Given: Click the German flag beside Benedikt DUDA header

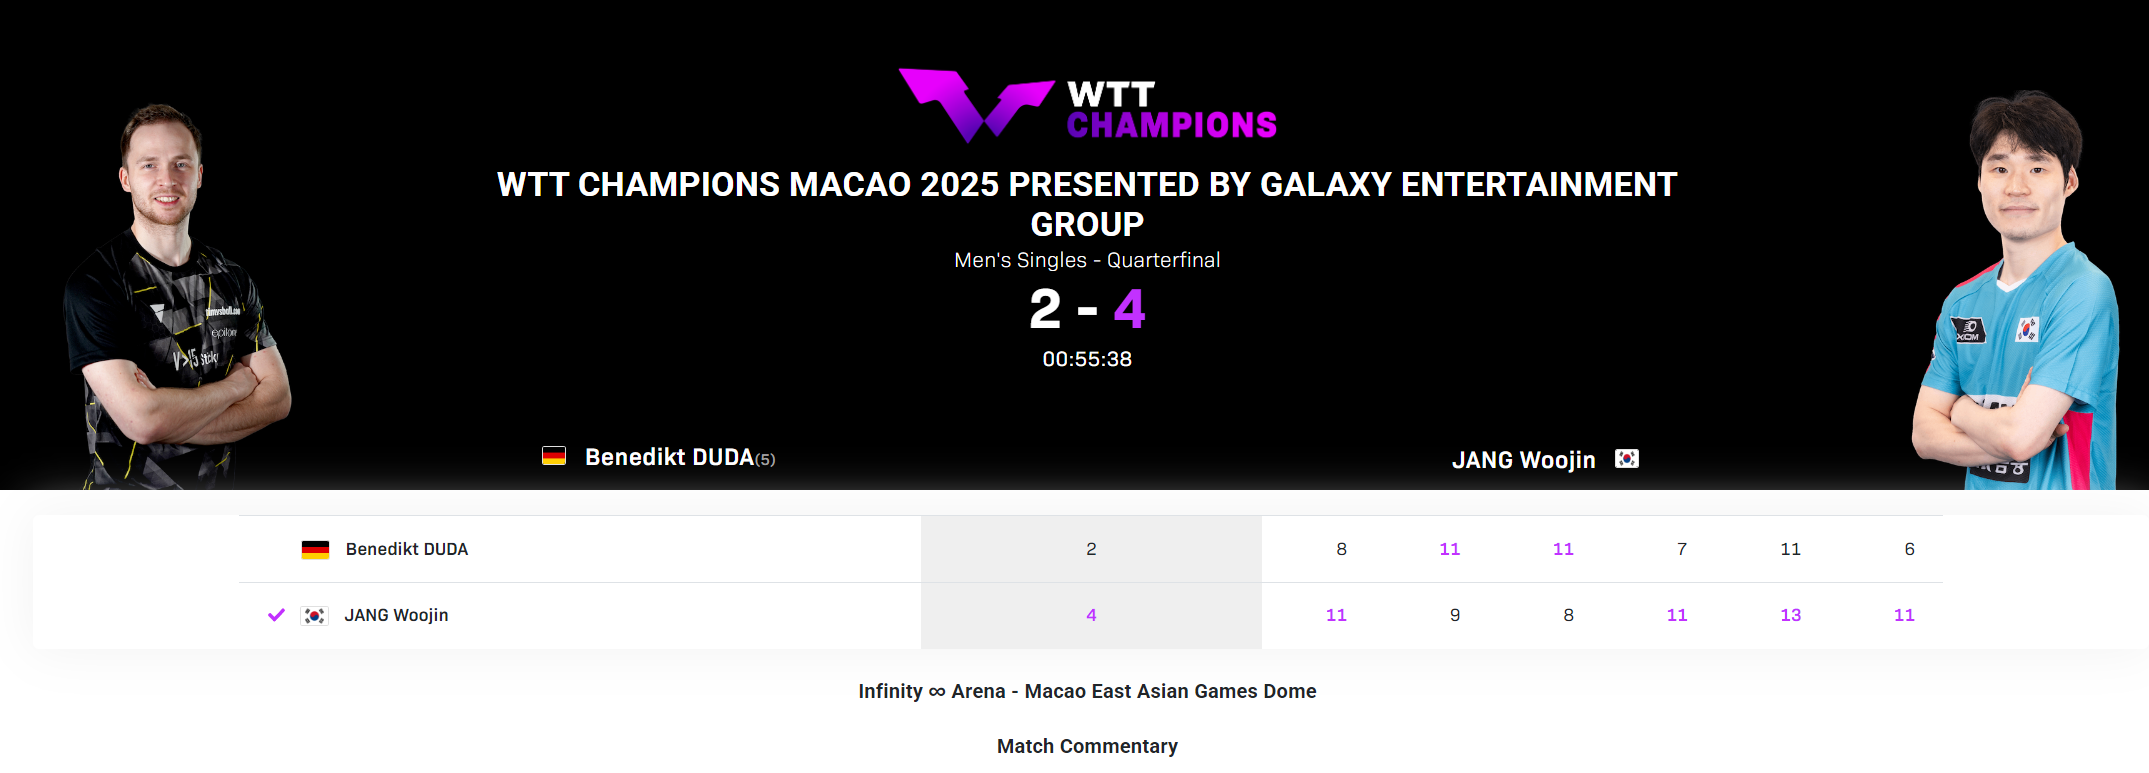Looking at the screenshot, I should pos(554,456).
